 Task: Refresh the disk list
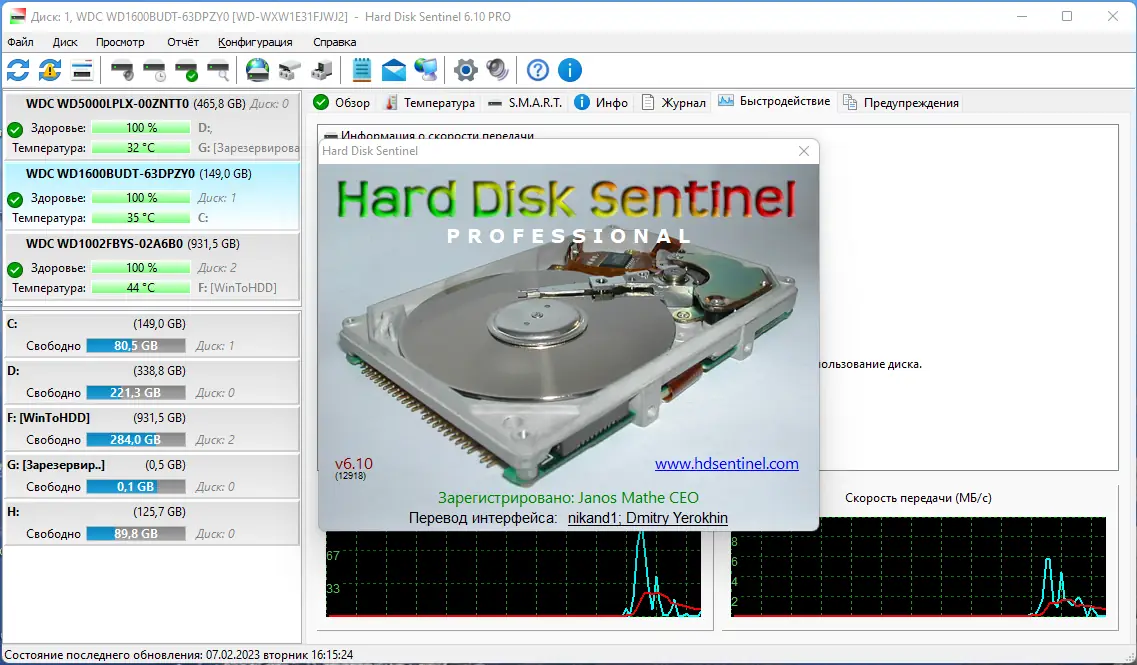[x=16, y=70]
